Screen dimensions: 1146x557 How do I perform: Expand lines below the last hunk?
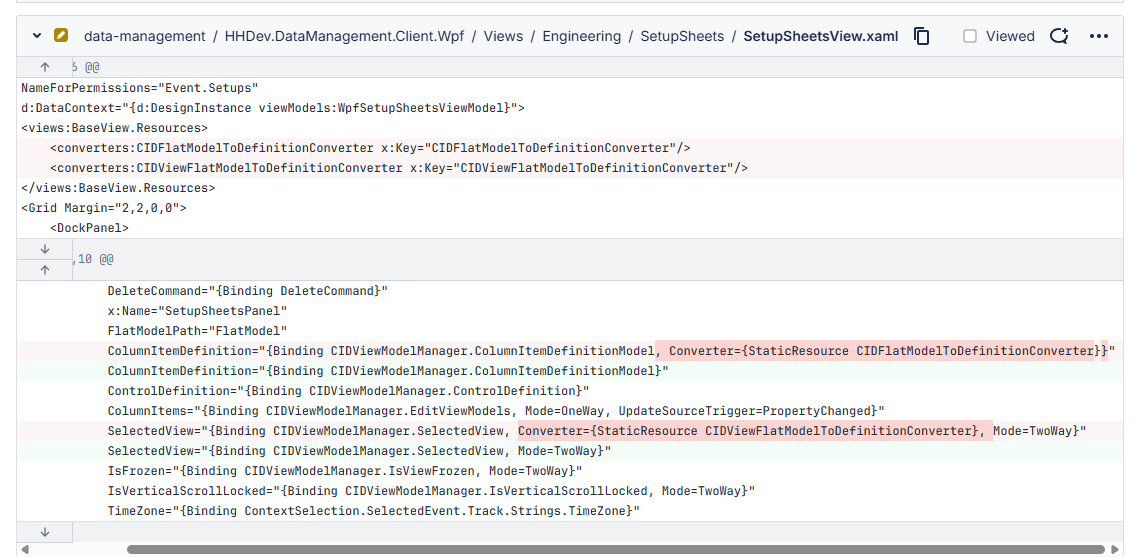pyautogui.click(x=45, y=532)
